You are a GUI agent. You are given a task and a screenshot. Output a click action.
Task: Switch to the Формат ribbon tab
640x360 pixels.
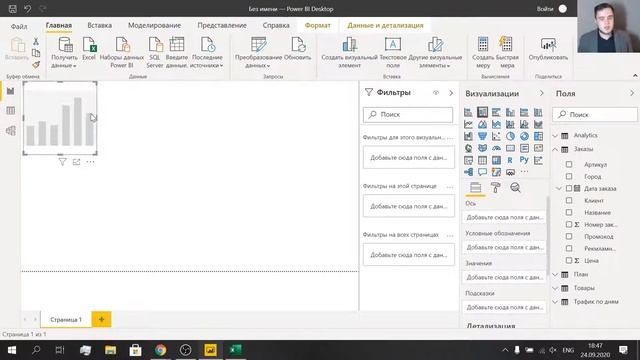pos(318,25)
